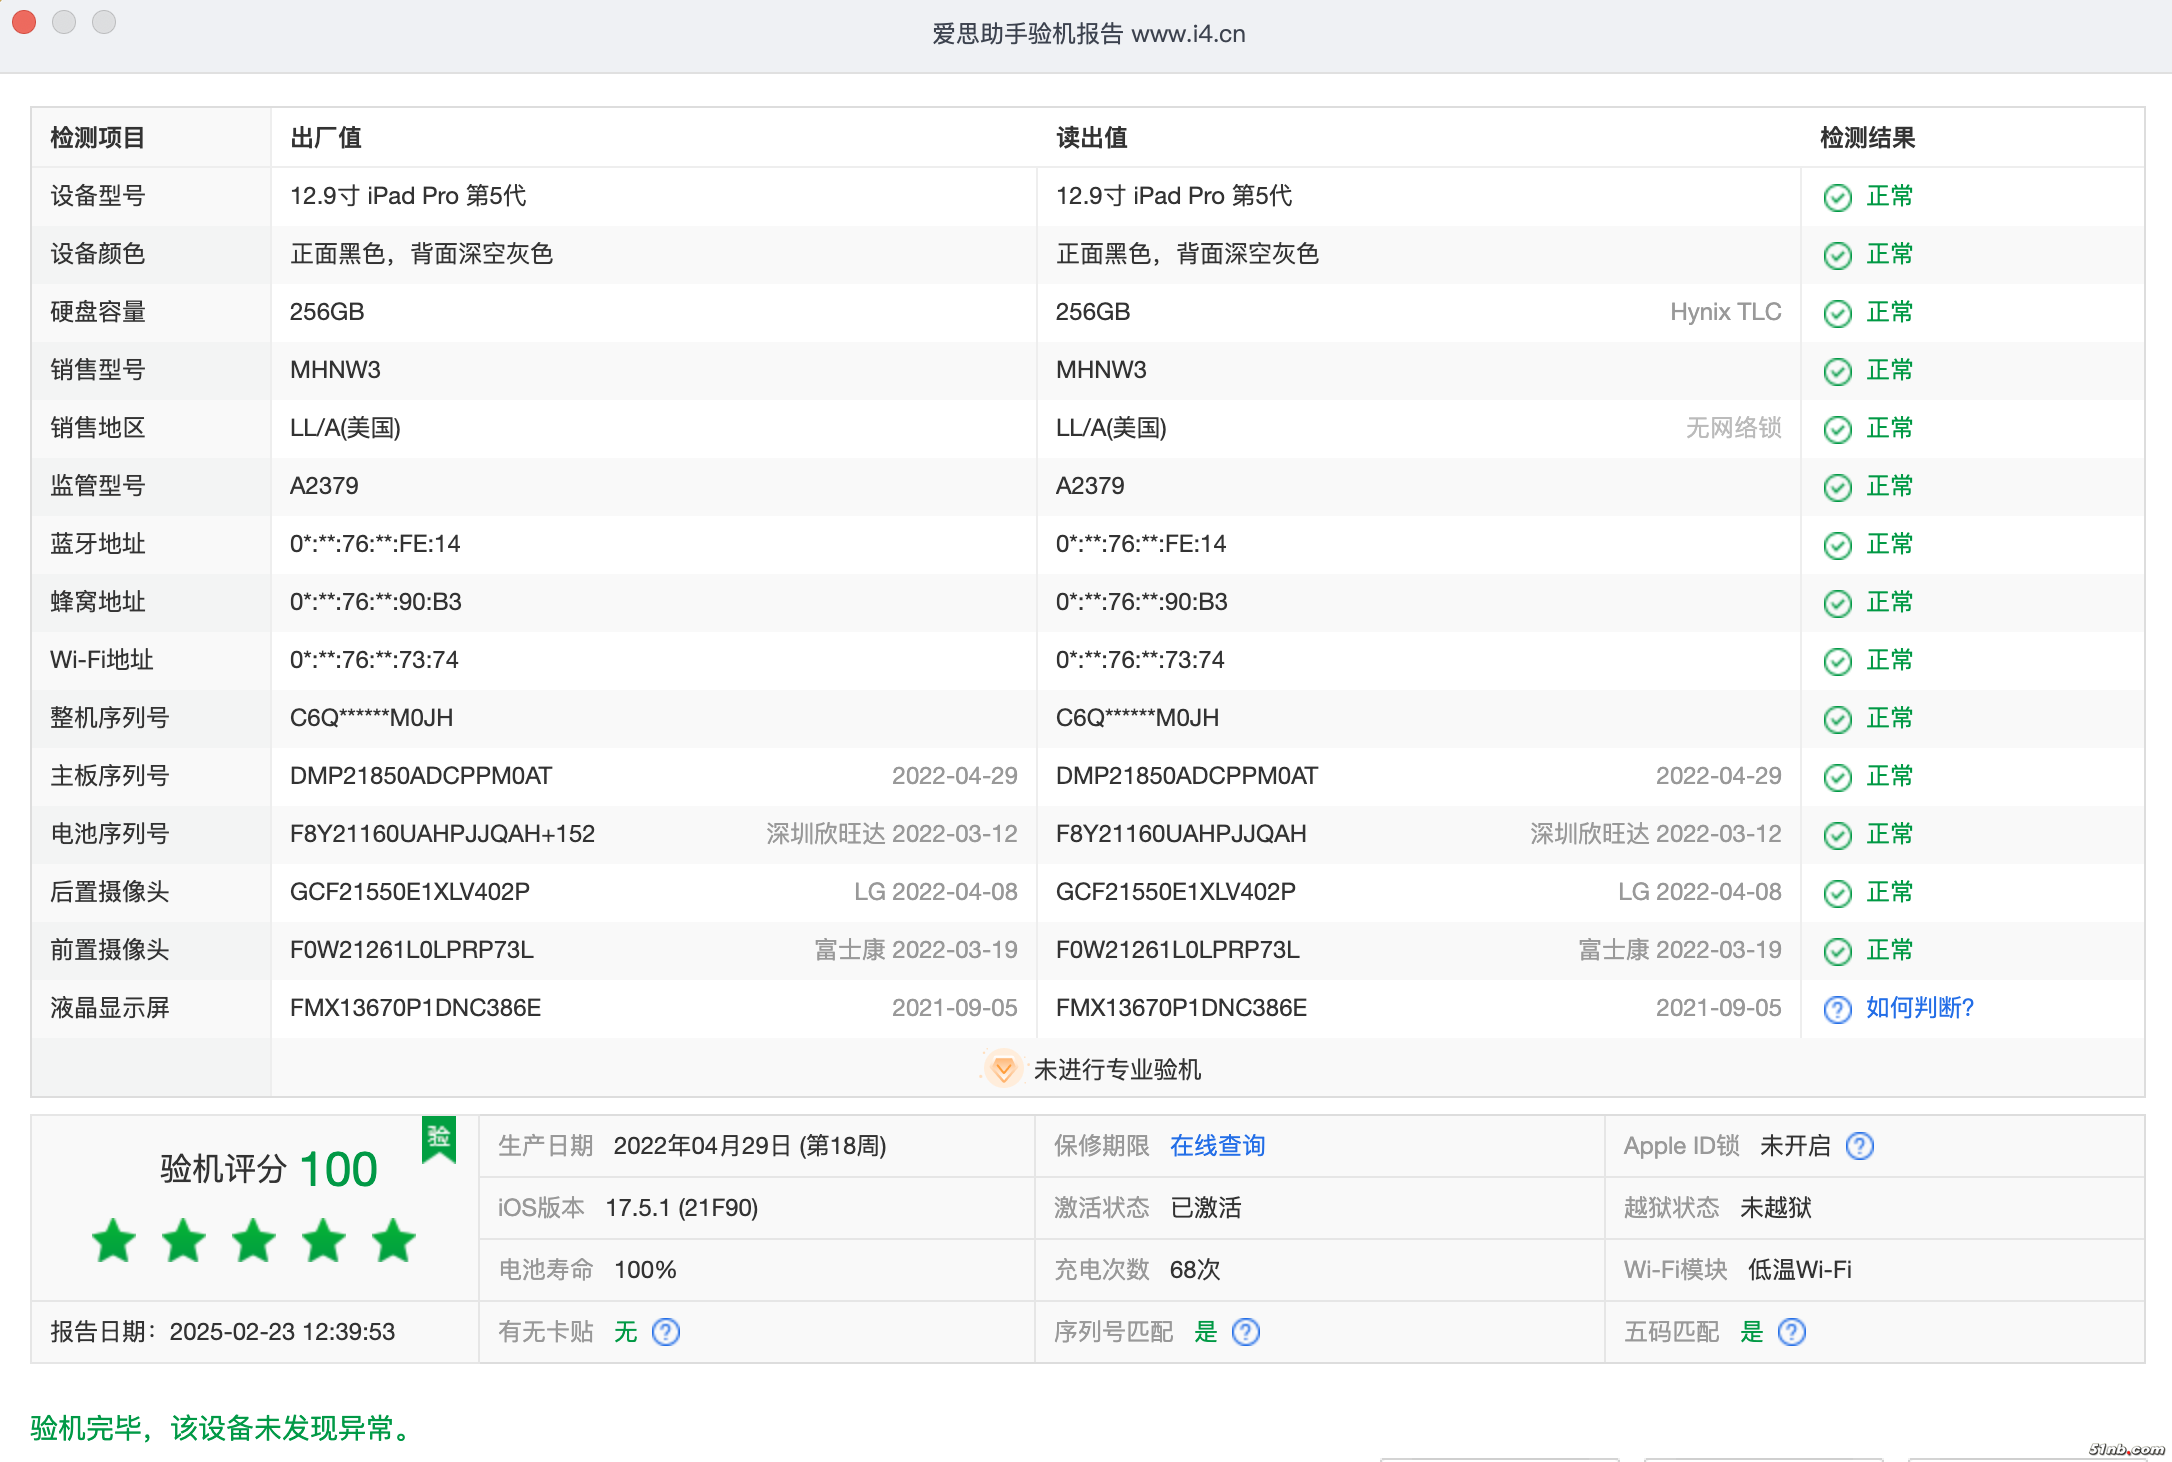This screenshot has height=1462, width=2172.
Task: Click green check icon for 电池序列号
Action: click(1837, 835)
